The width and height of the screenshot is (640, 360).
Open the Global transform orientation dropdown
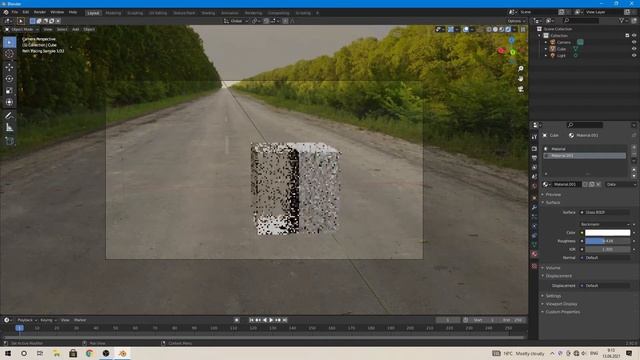[x=236, y=21]
